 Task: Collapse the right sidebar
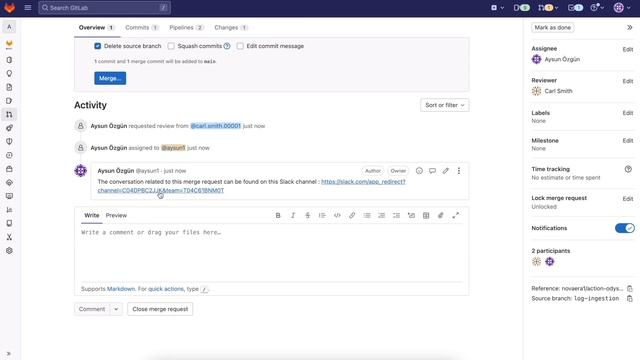pos(629,27)
